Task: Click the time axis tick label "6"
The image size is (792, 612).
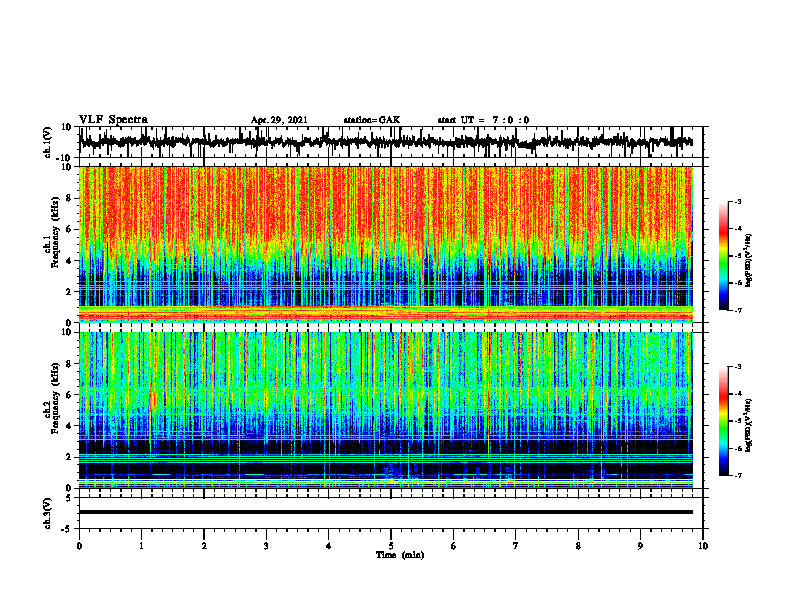Action: (x=454, y=546)
